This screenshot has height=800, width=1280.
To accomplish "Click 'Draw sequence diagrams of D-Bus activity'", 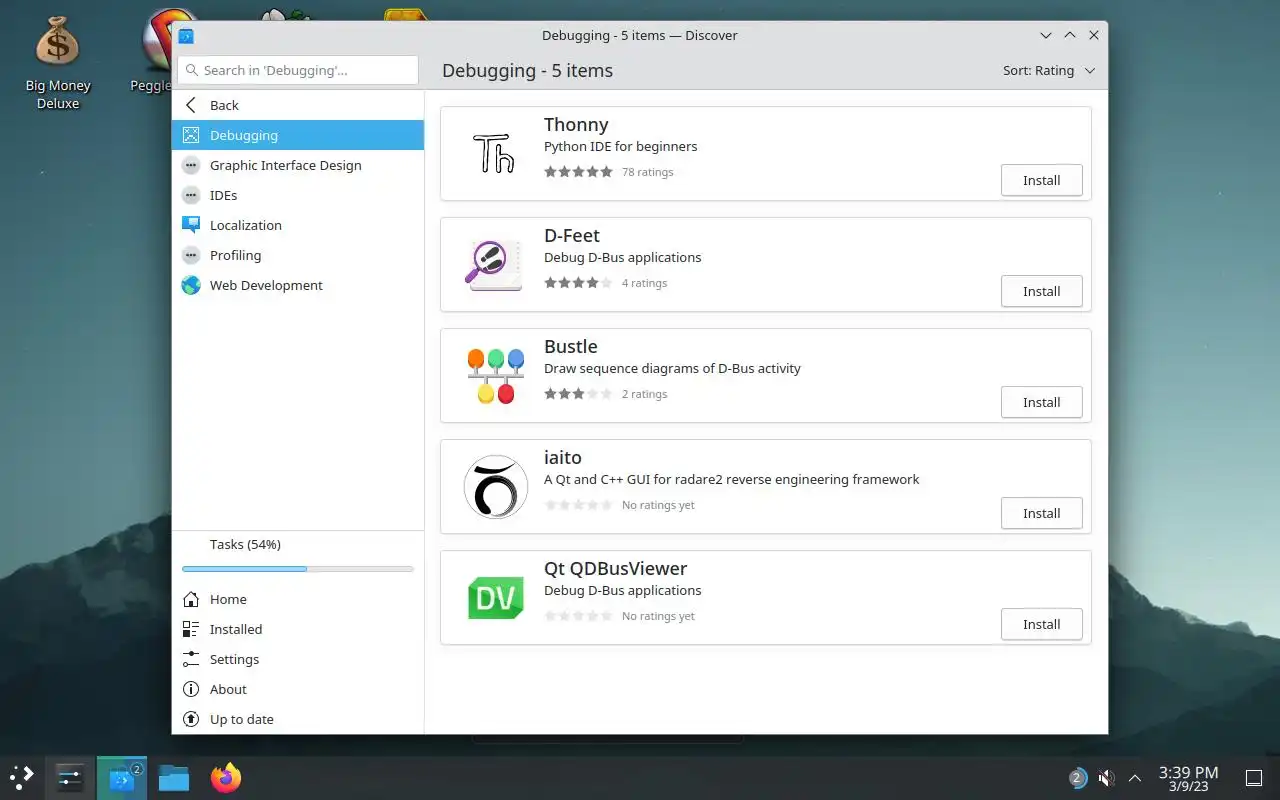I will click(672, 368).
